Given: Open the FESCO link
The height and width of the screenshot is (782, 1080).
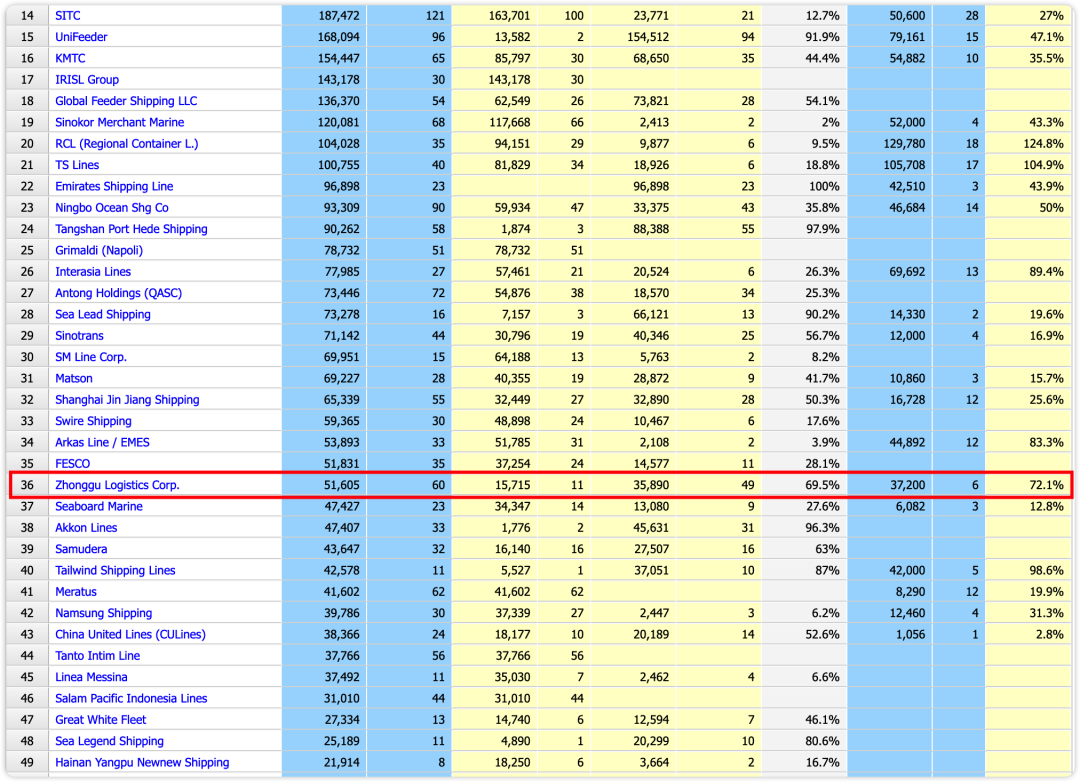Looking at the screenshot, I should click(x=72, y=464).
